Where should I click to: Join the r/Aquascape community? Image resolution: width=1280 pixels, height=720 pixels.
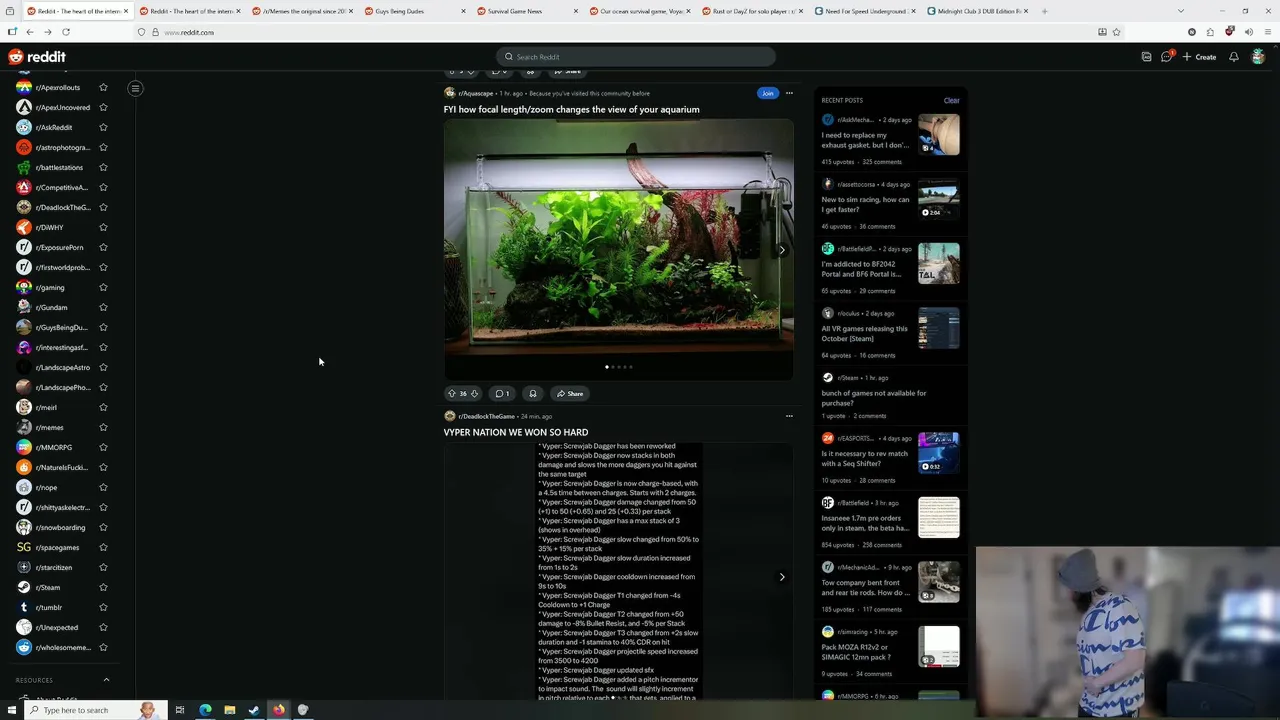[x=767, y=93]
